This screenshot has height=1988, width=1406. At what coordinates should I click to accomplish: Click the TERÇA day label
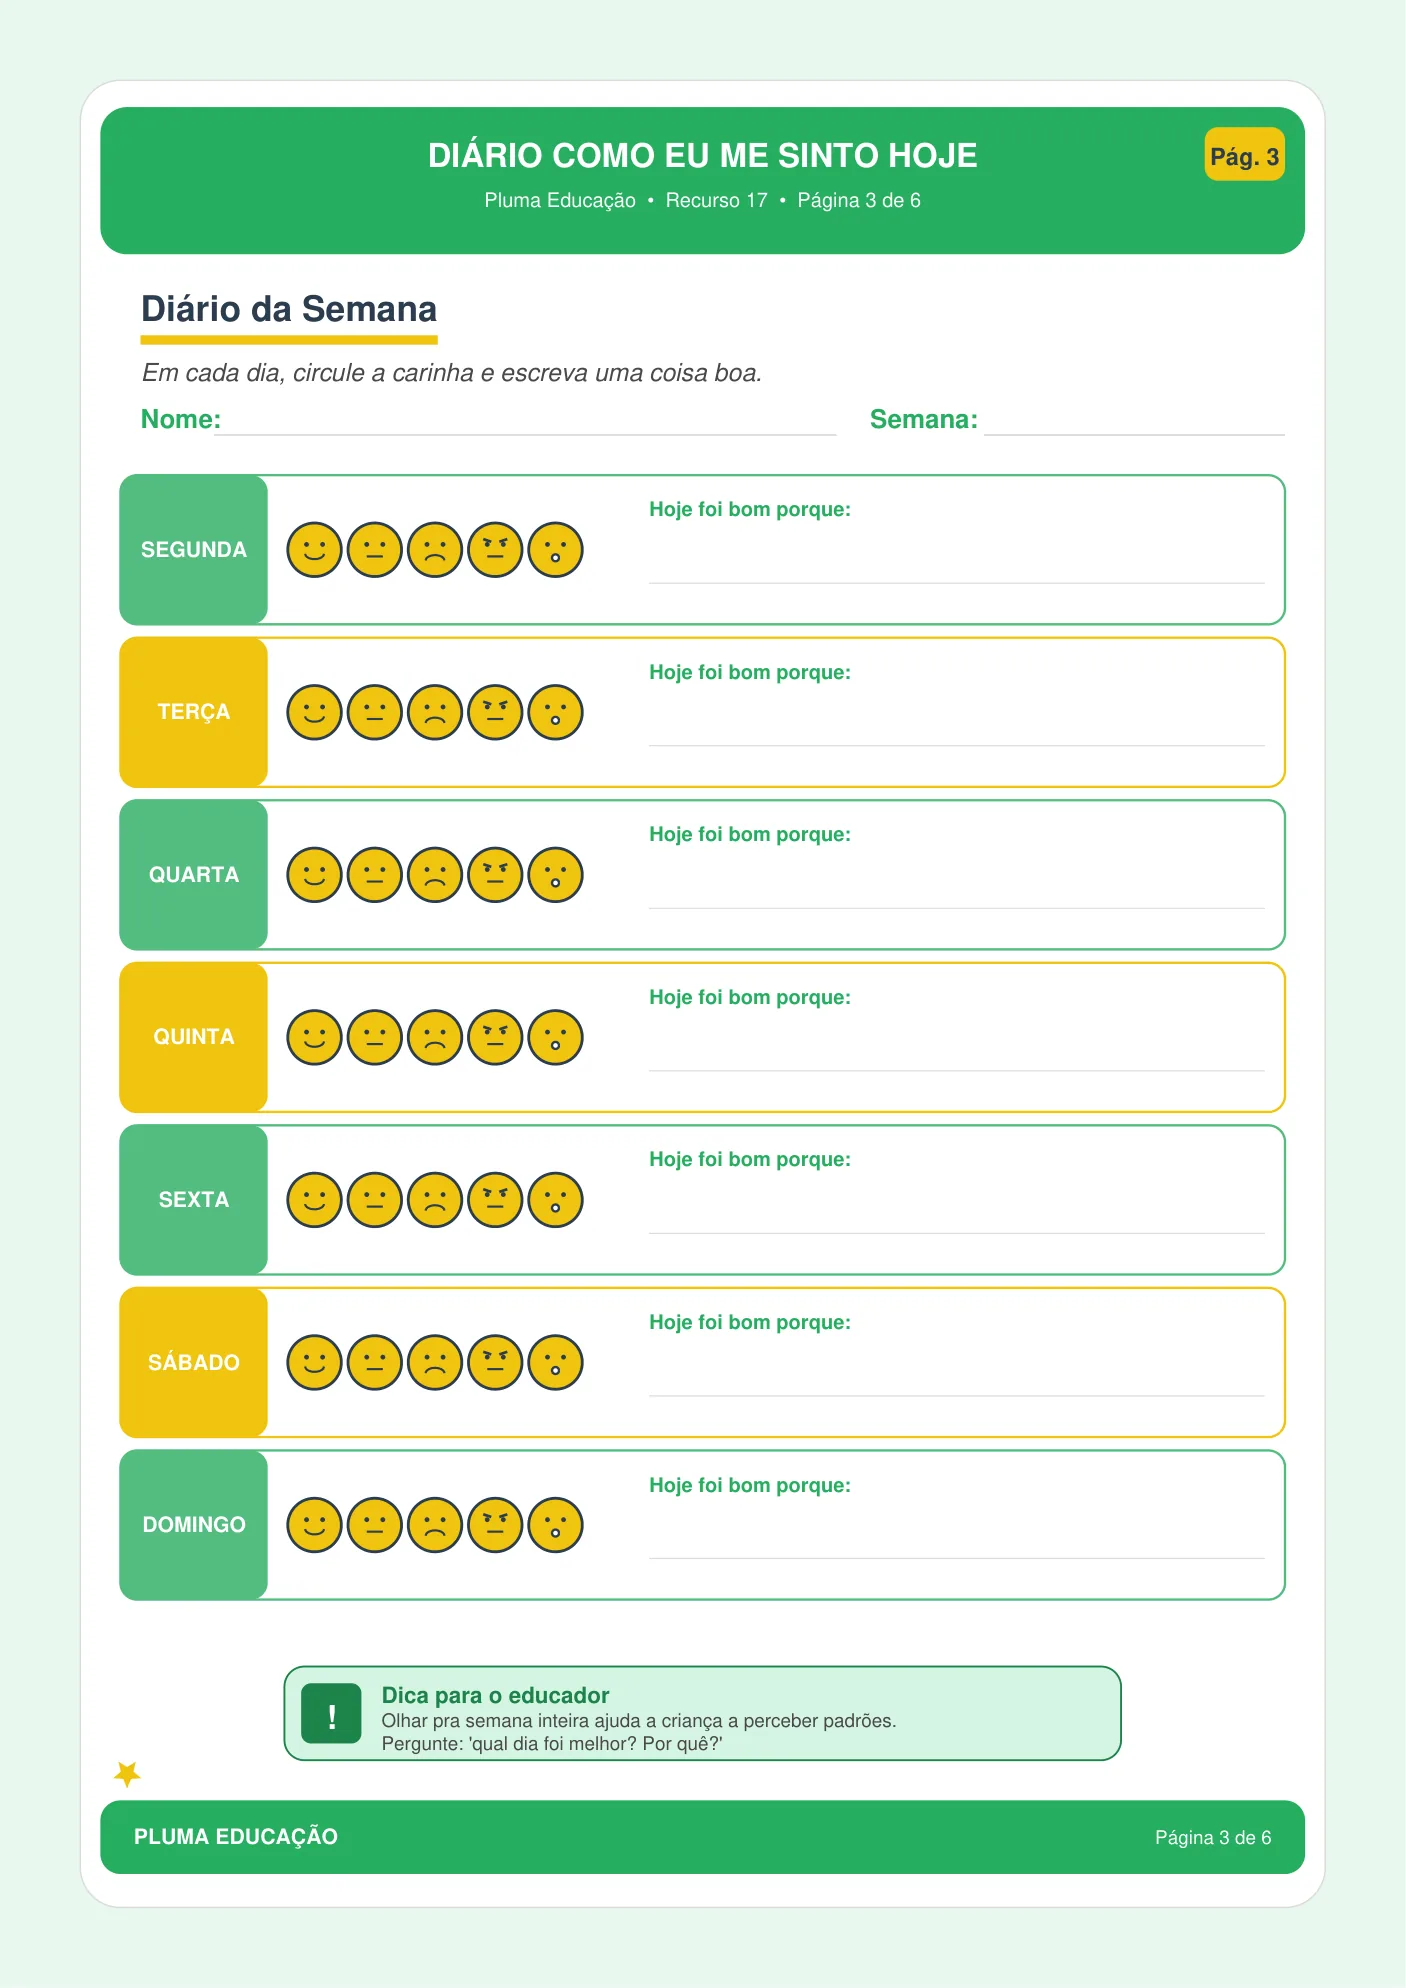(x=194, y=712)
